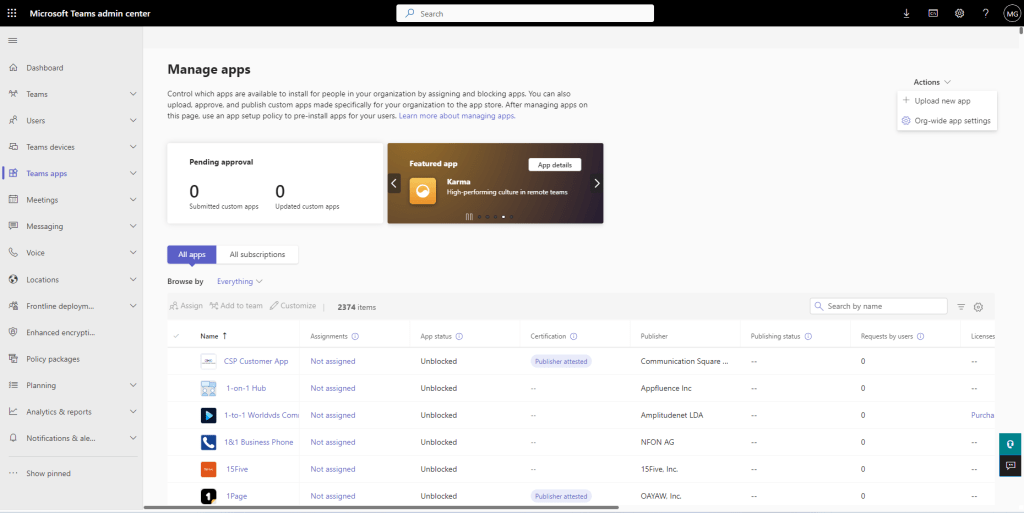Click the Search by name field
The image size is (1024, 513).
(x=884, y=306)
